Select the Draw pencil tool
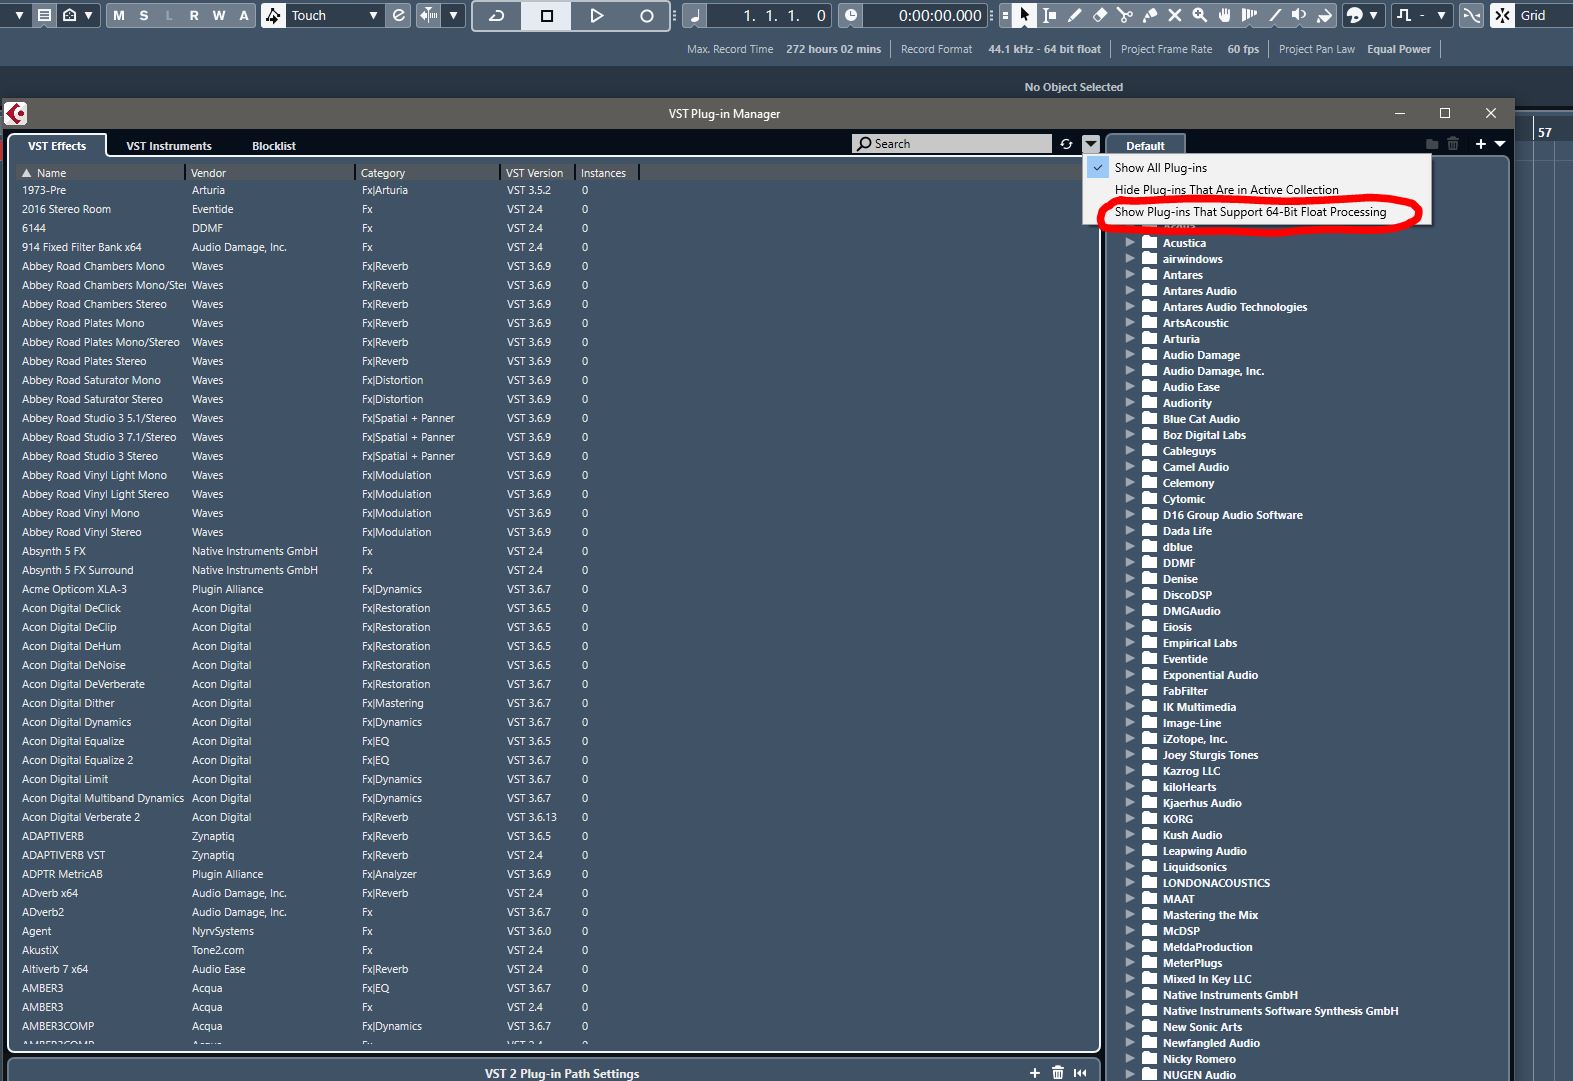This screenshot has height=1081, width=1573. pos(1074,15)
